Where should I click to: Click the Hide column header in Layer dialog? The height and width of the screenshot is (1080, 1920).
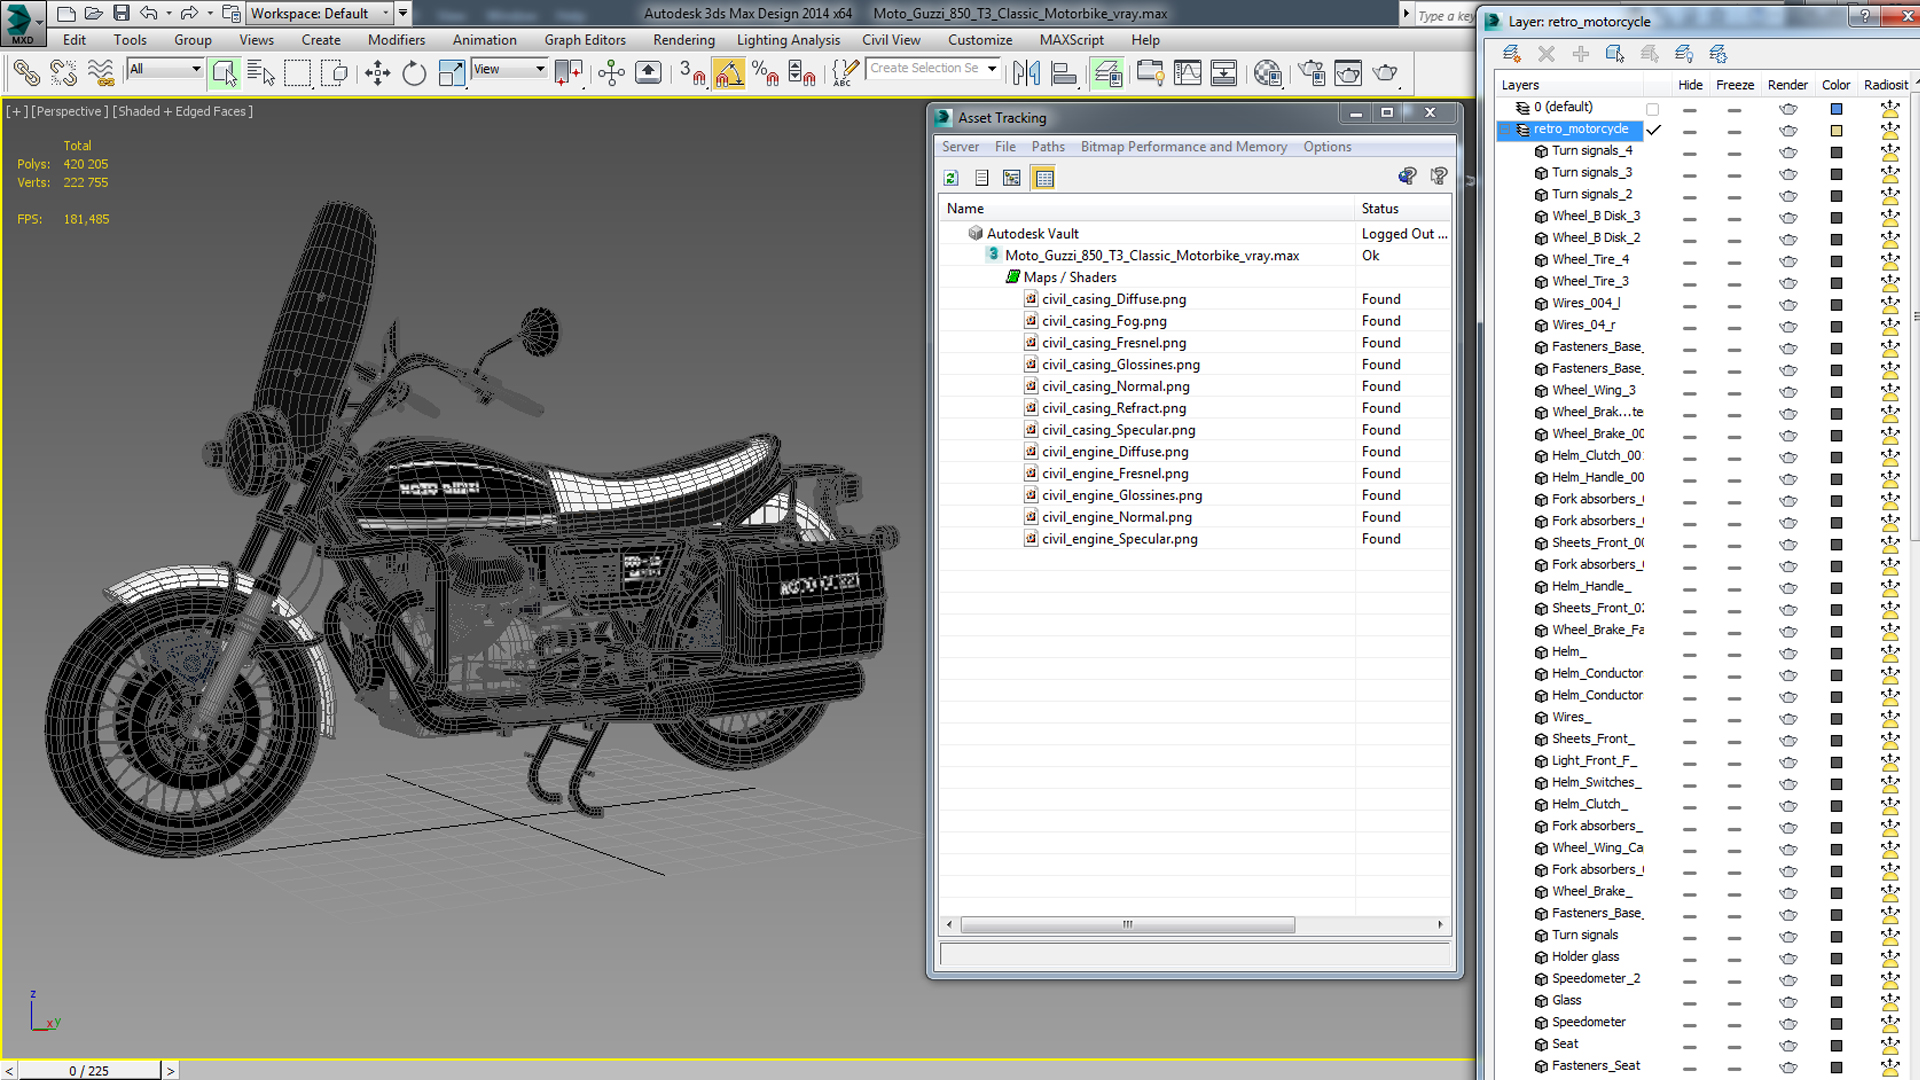click(x=1690, y=85)
